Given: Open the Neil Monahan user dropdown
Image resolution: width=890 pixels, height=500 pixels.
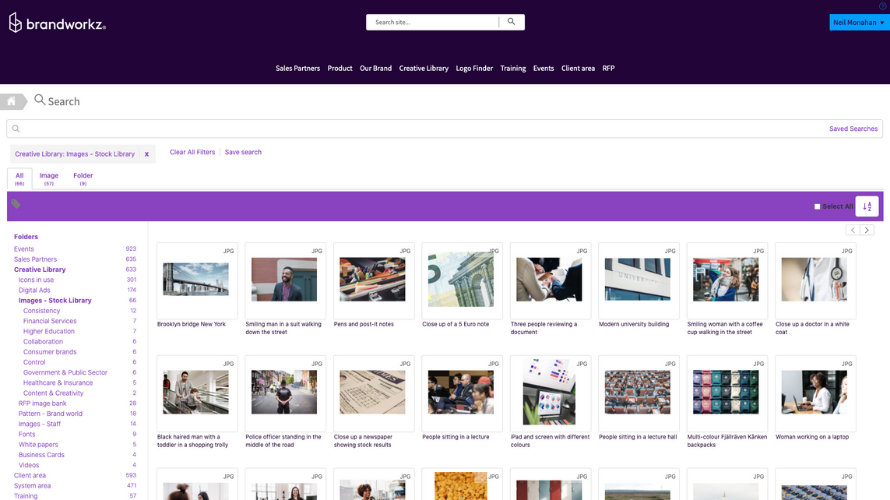Looking at the screenshot, I should tap(859, 22).
